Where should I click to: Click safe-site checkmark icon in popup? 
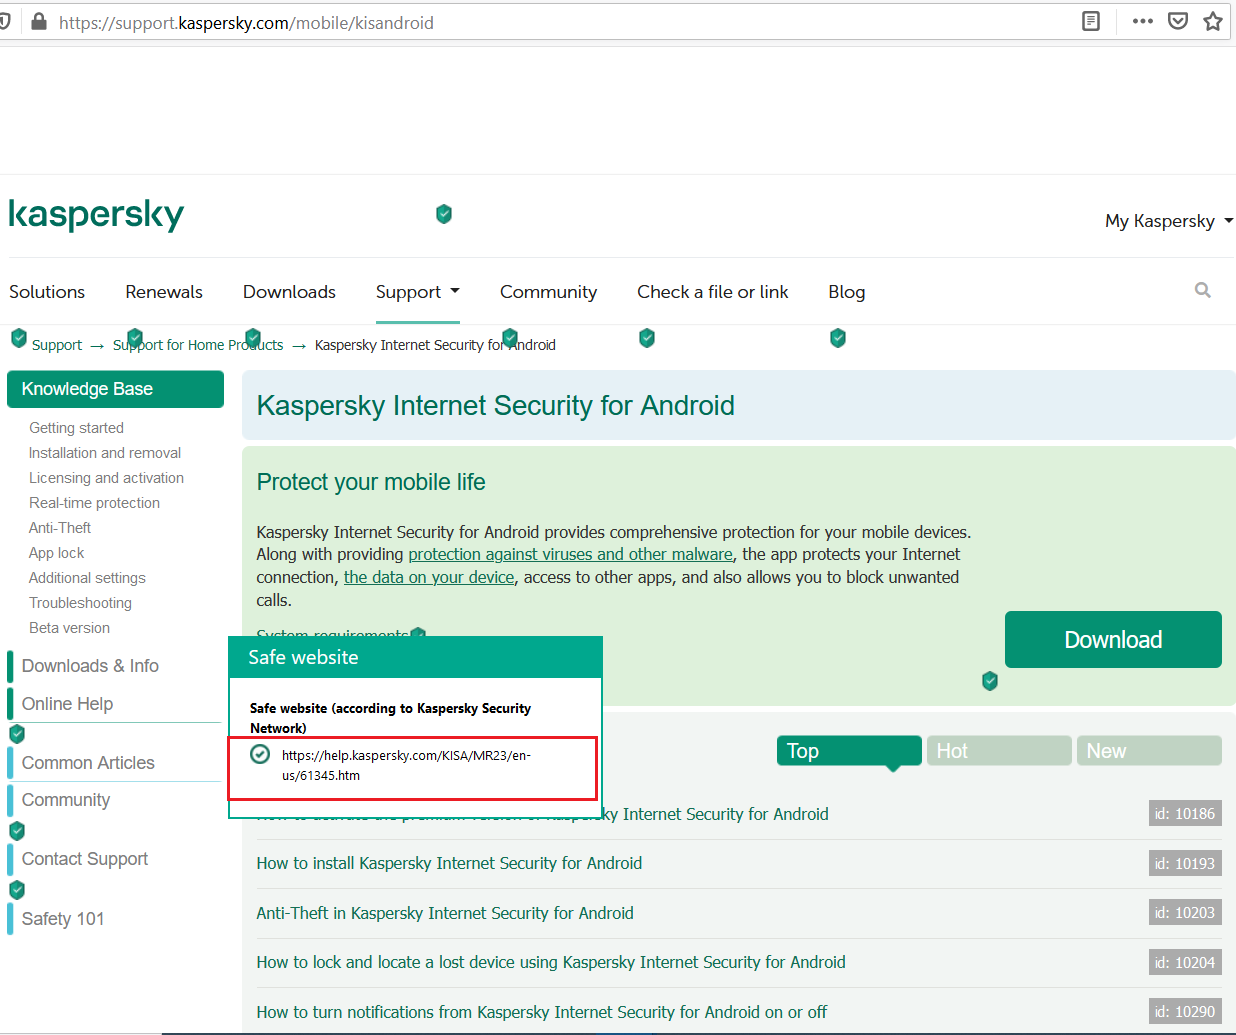pos(260,754)
